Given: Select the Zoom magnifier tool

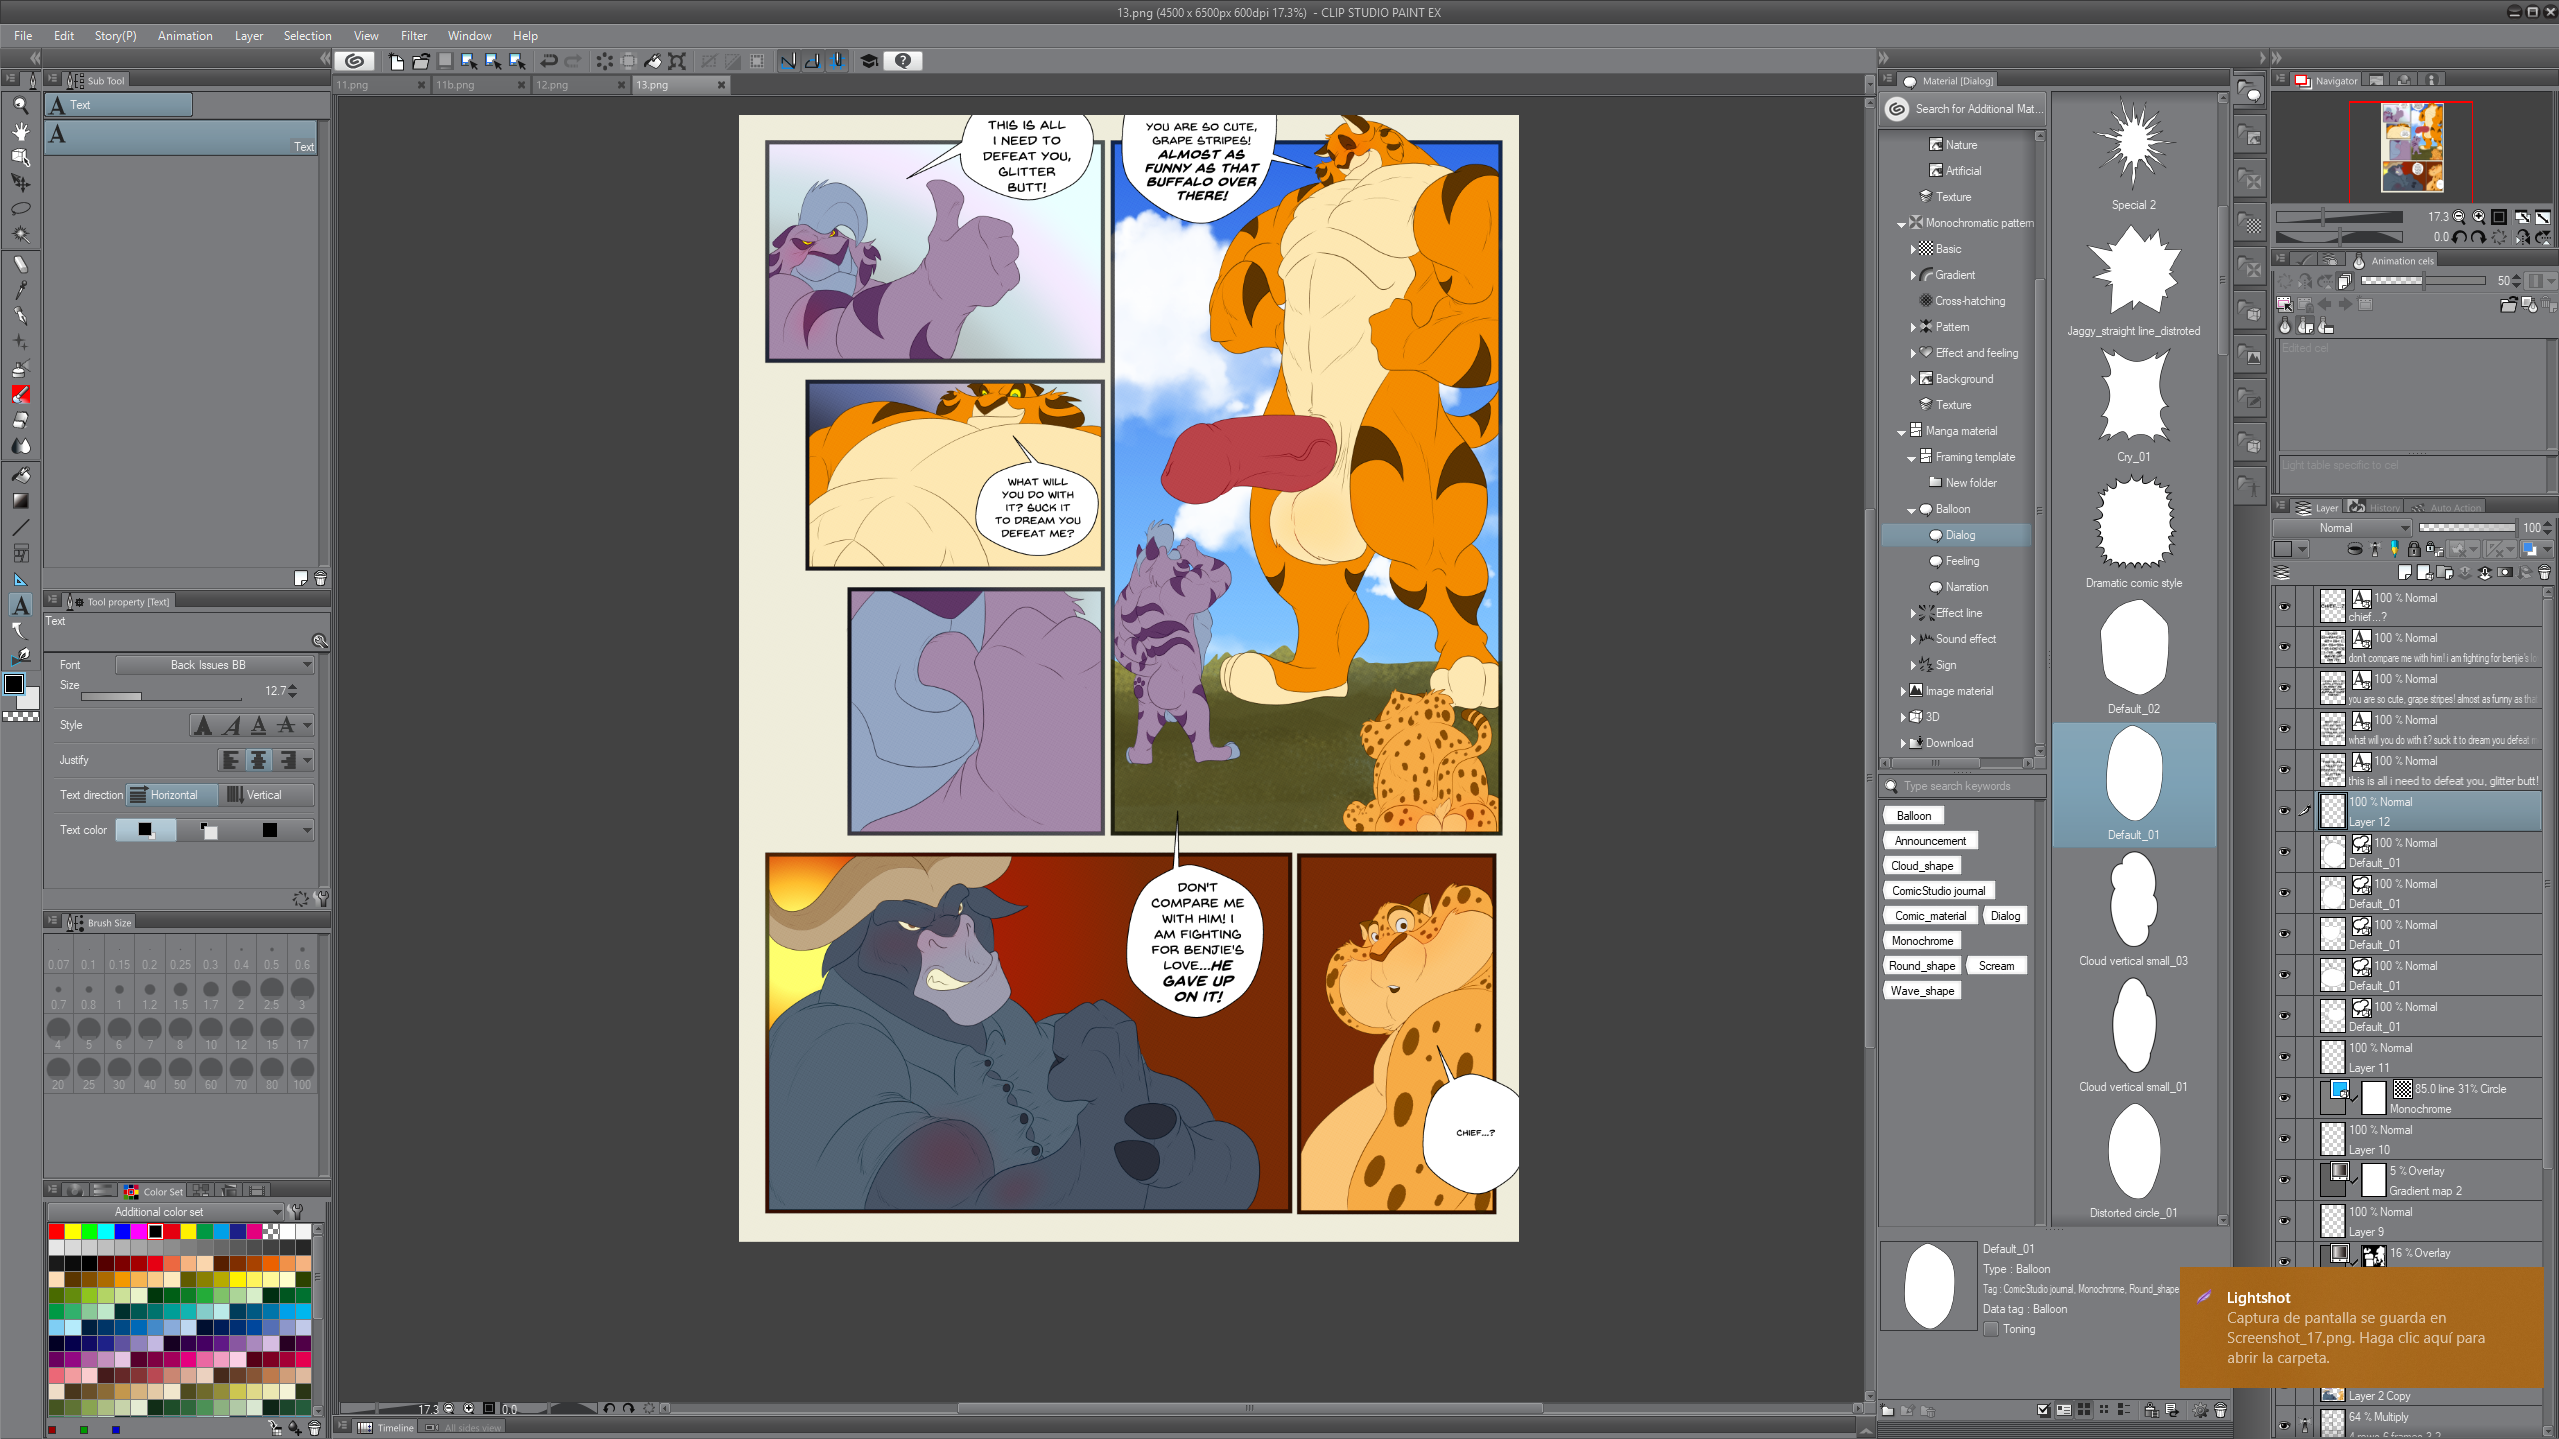Looking at the screenshot, I should click(20, 105).
